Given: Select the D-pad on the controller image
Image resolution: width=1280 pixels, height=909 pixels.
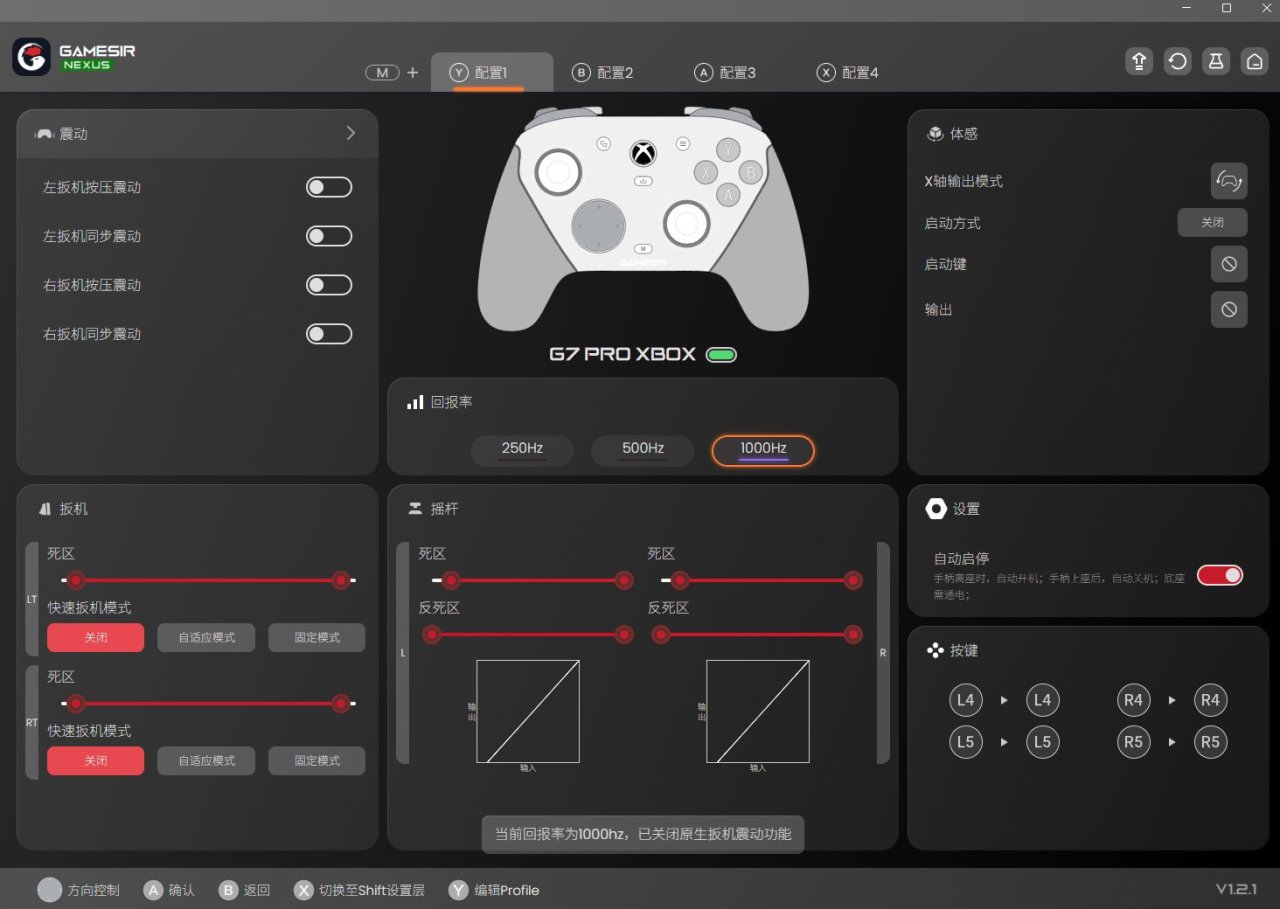Looking at the screenshot, I should click(598, 225).
